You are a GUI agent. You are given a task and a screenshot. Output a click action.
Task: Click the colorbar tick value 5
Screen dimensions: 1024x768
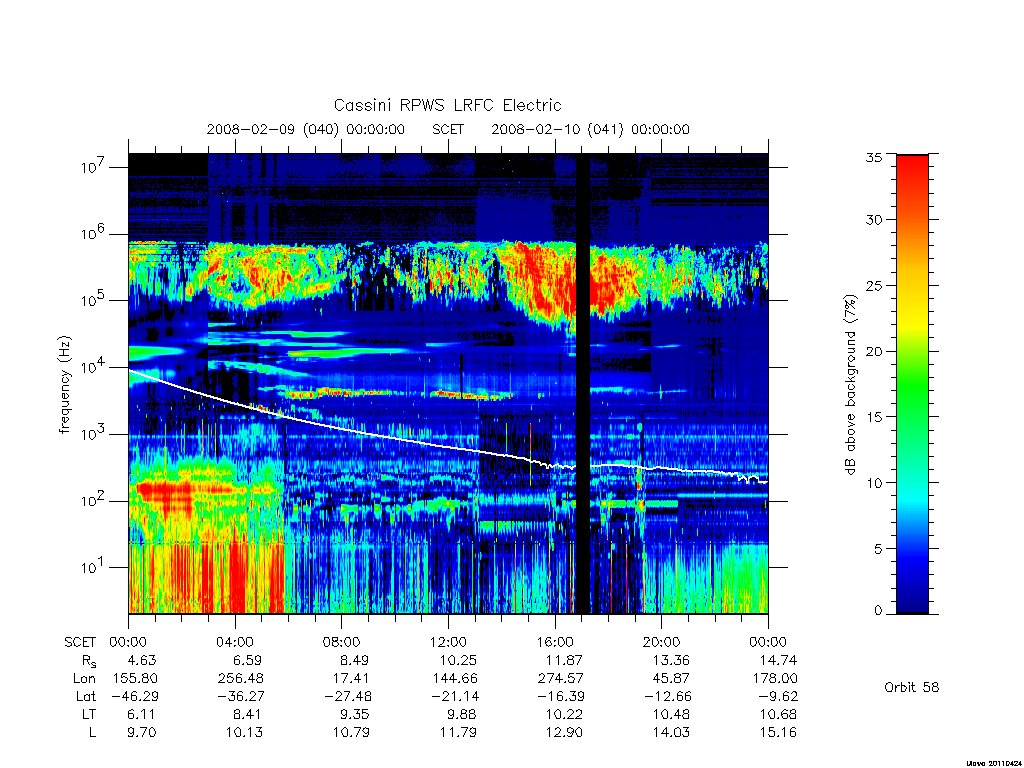(x=878, y=549)
